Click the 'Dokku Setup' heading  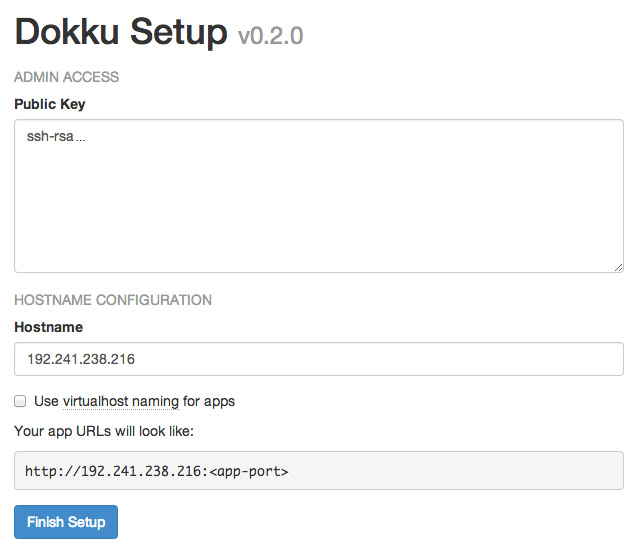coord(120,32)
